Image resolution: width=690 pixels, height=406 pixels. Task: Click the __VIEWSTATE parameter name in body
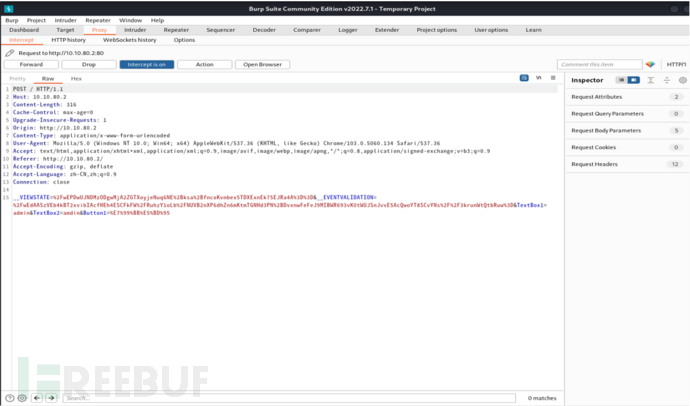click(x=31, y=198)
